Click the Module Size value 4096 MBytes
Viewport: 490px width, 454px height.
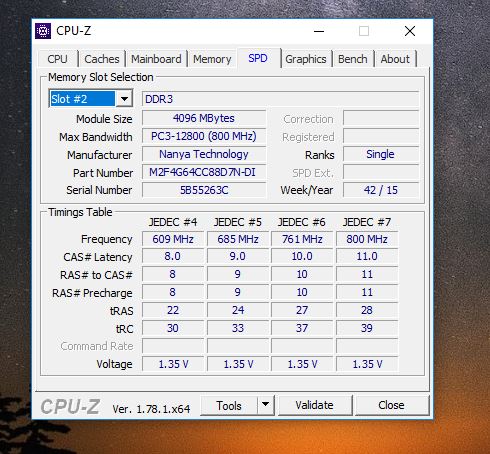point(204,118)
